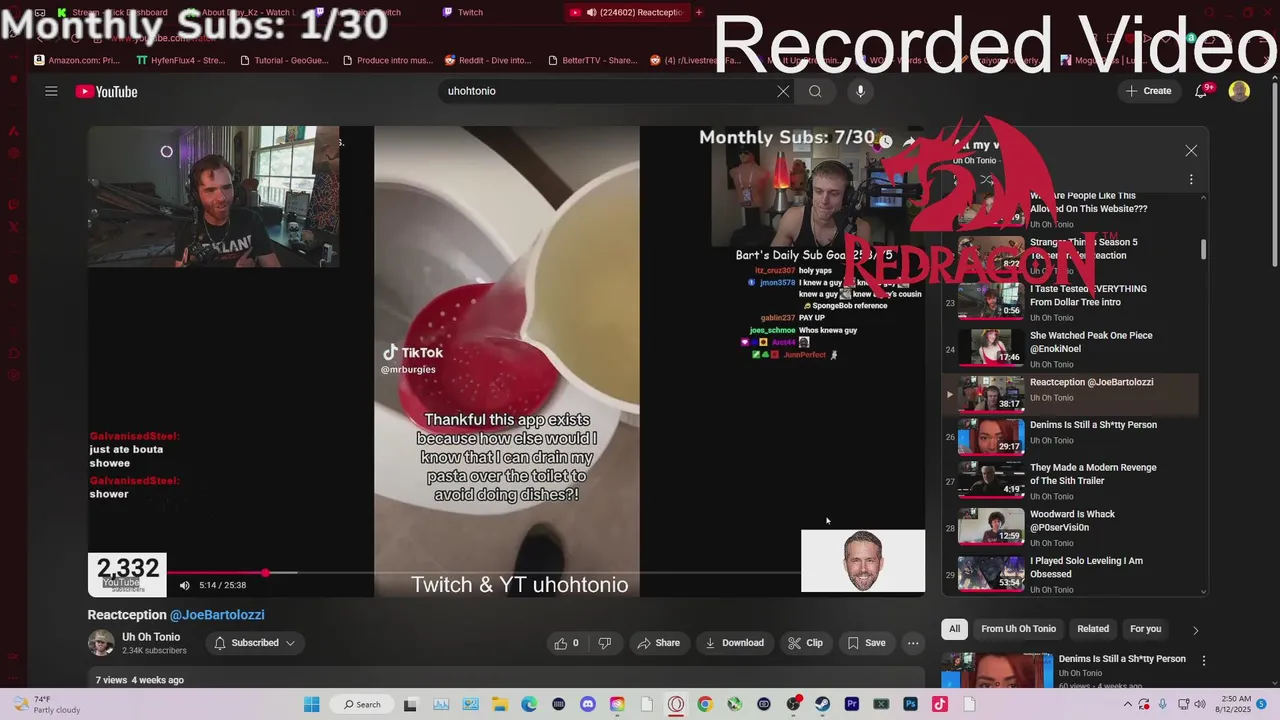Viewport: 1280px width, 720px height.
Task: Mute the video with the speaker icon
Action: click(x=184, y=585)
